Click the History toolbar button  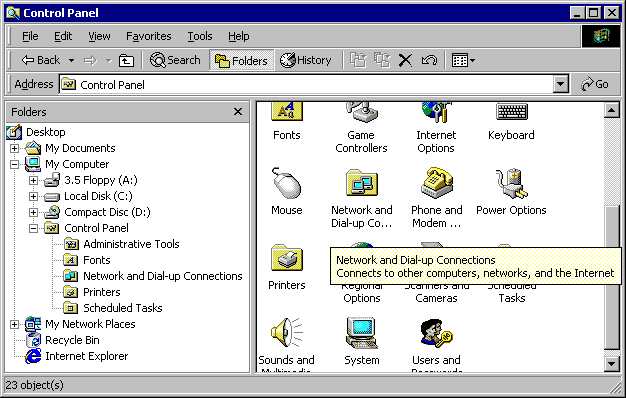306,61
